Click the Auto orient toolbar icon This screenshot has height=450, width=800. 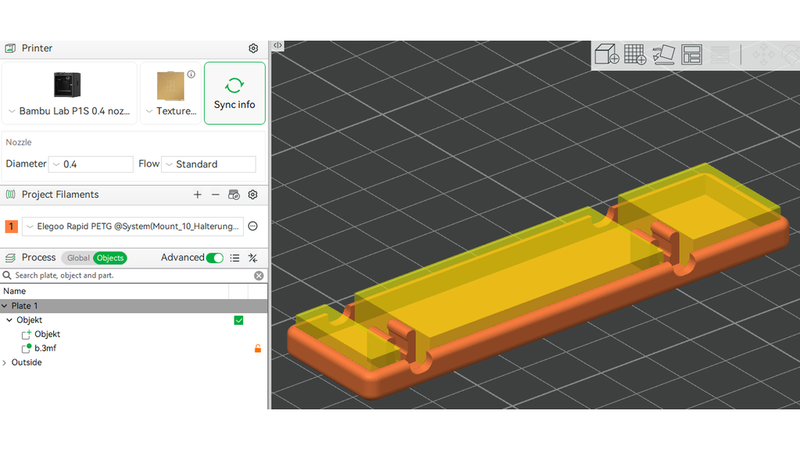(x=663, y=54)
